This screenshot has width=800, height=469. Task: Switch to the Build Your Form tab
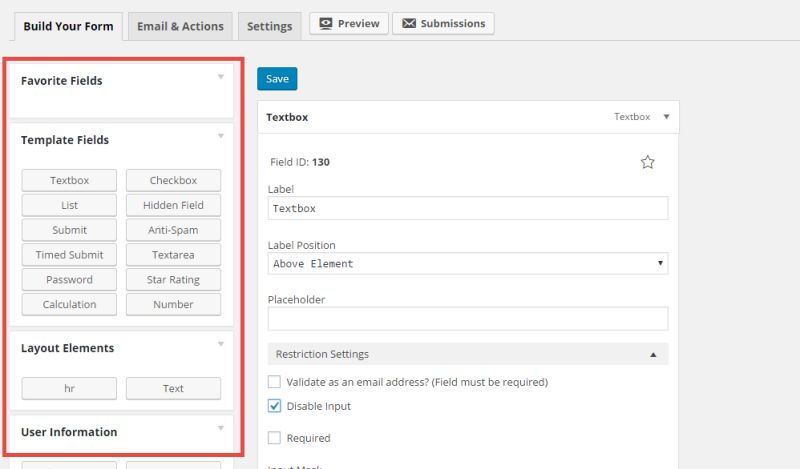pyautogui.click(x=68, y=27)
